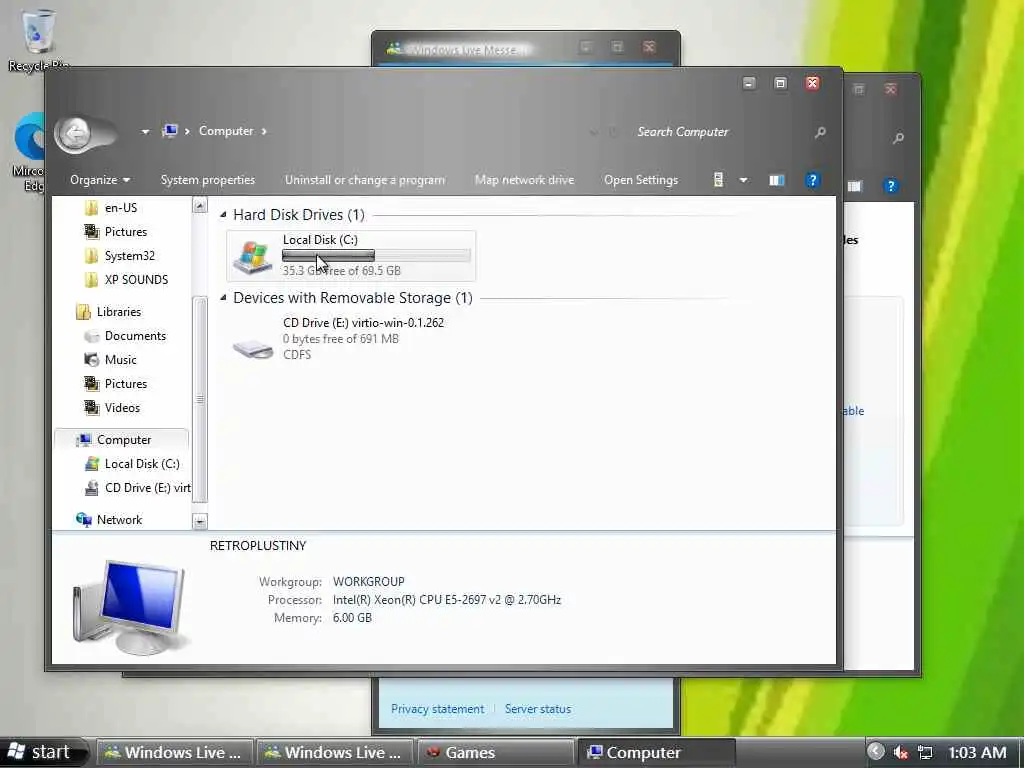Click the WORKGROUP value
Image resolution: width=1024 pixels, height=768 pixels.
(x=368, y=582)
